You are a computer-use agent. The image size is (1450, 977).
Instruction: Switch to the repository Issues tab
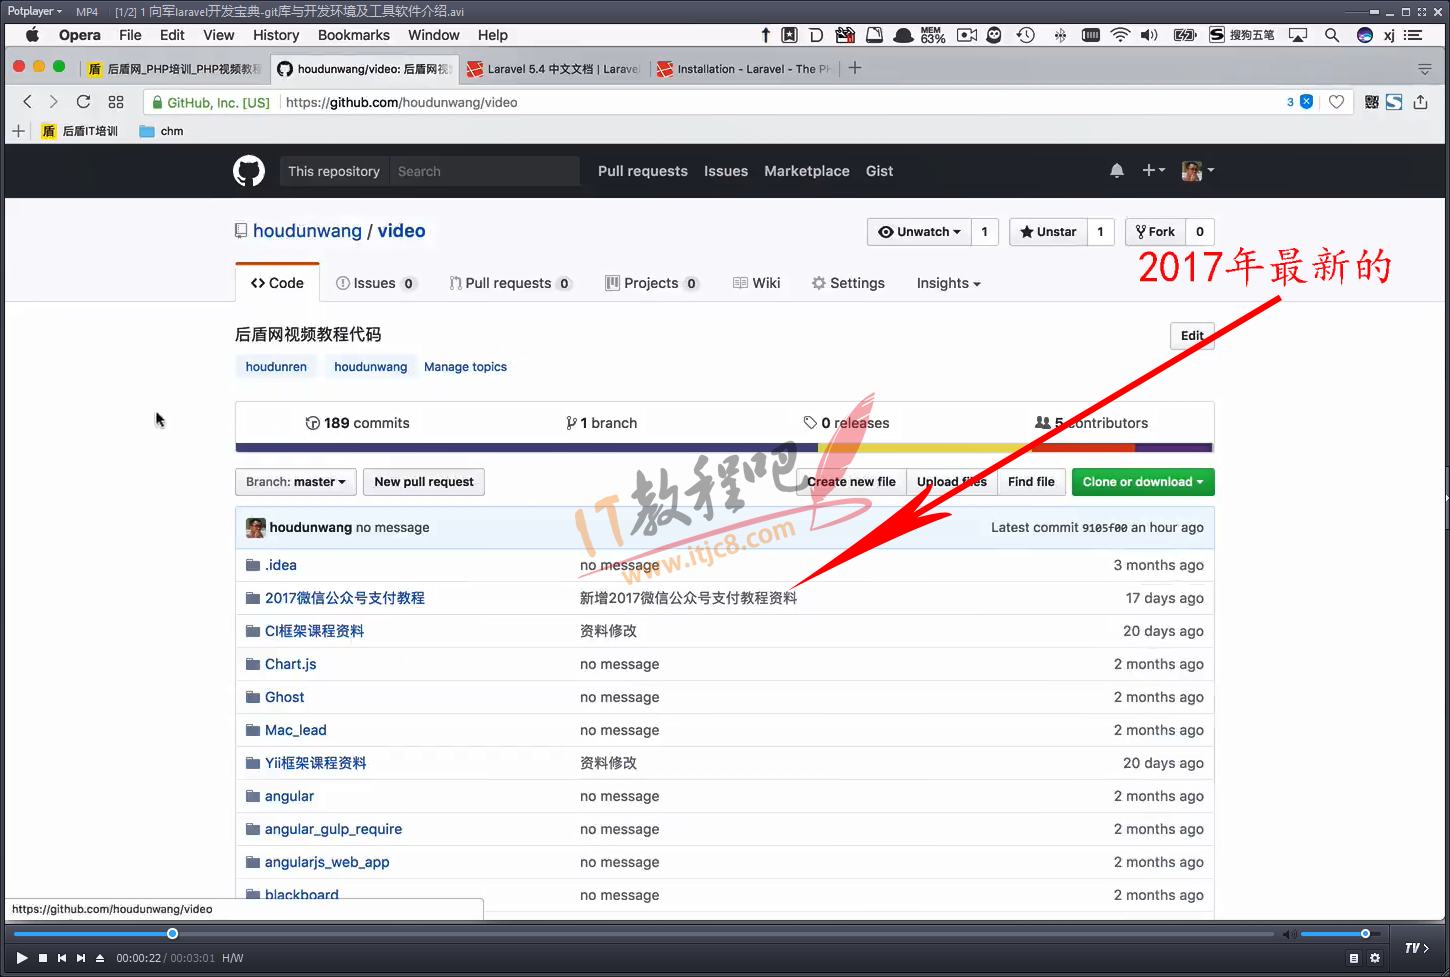[376, 283]
